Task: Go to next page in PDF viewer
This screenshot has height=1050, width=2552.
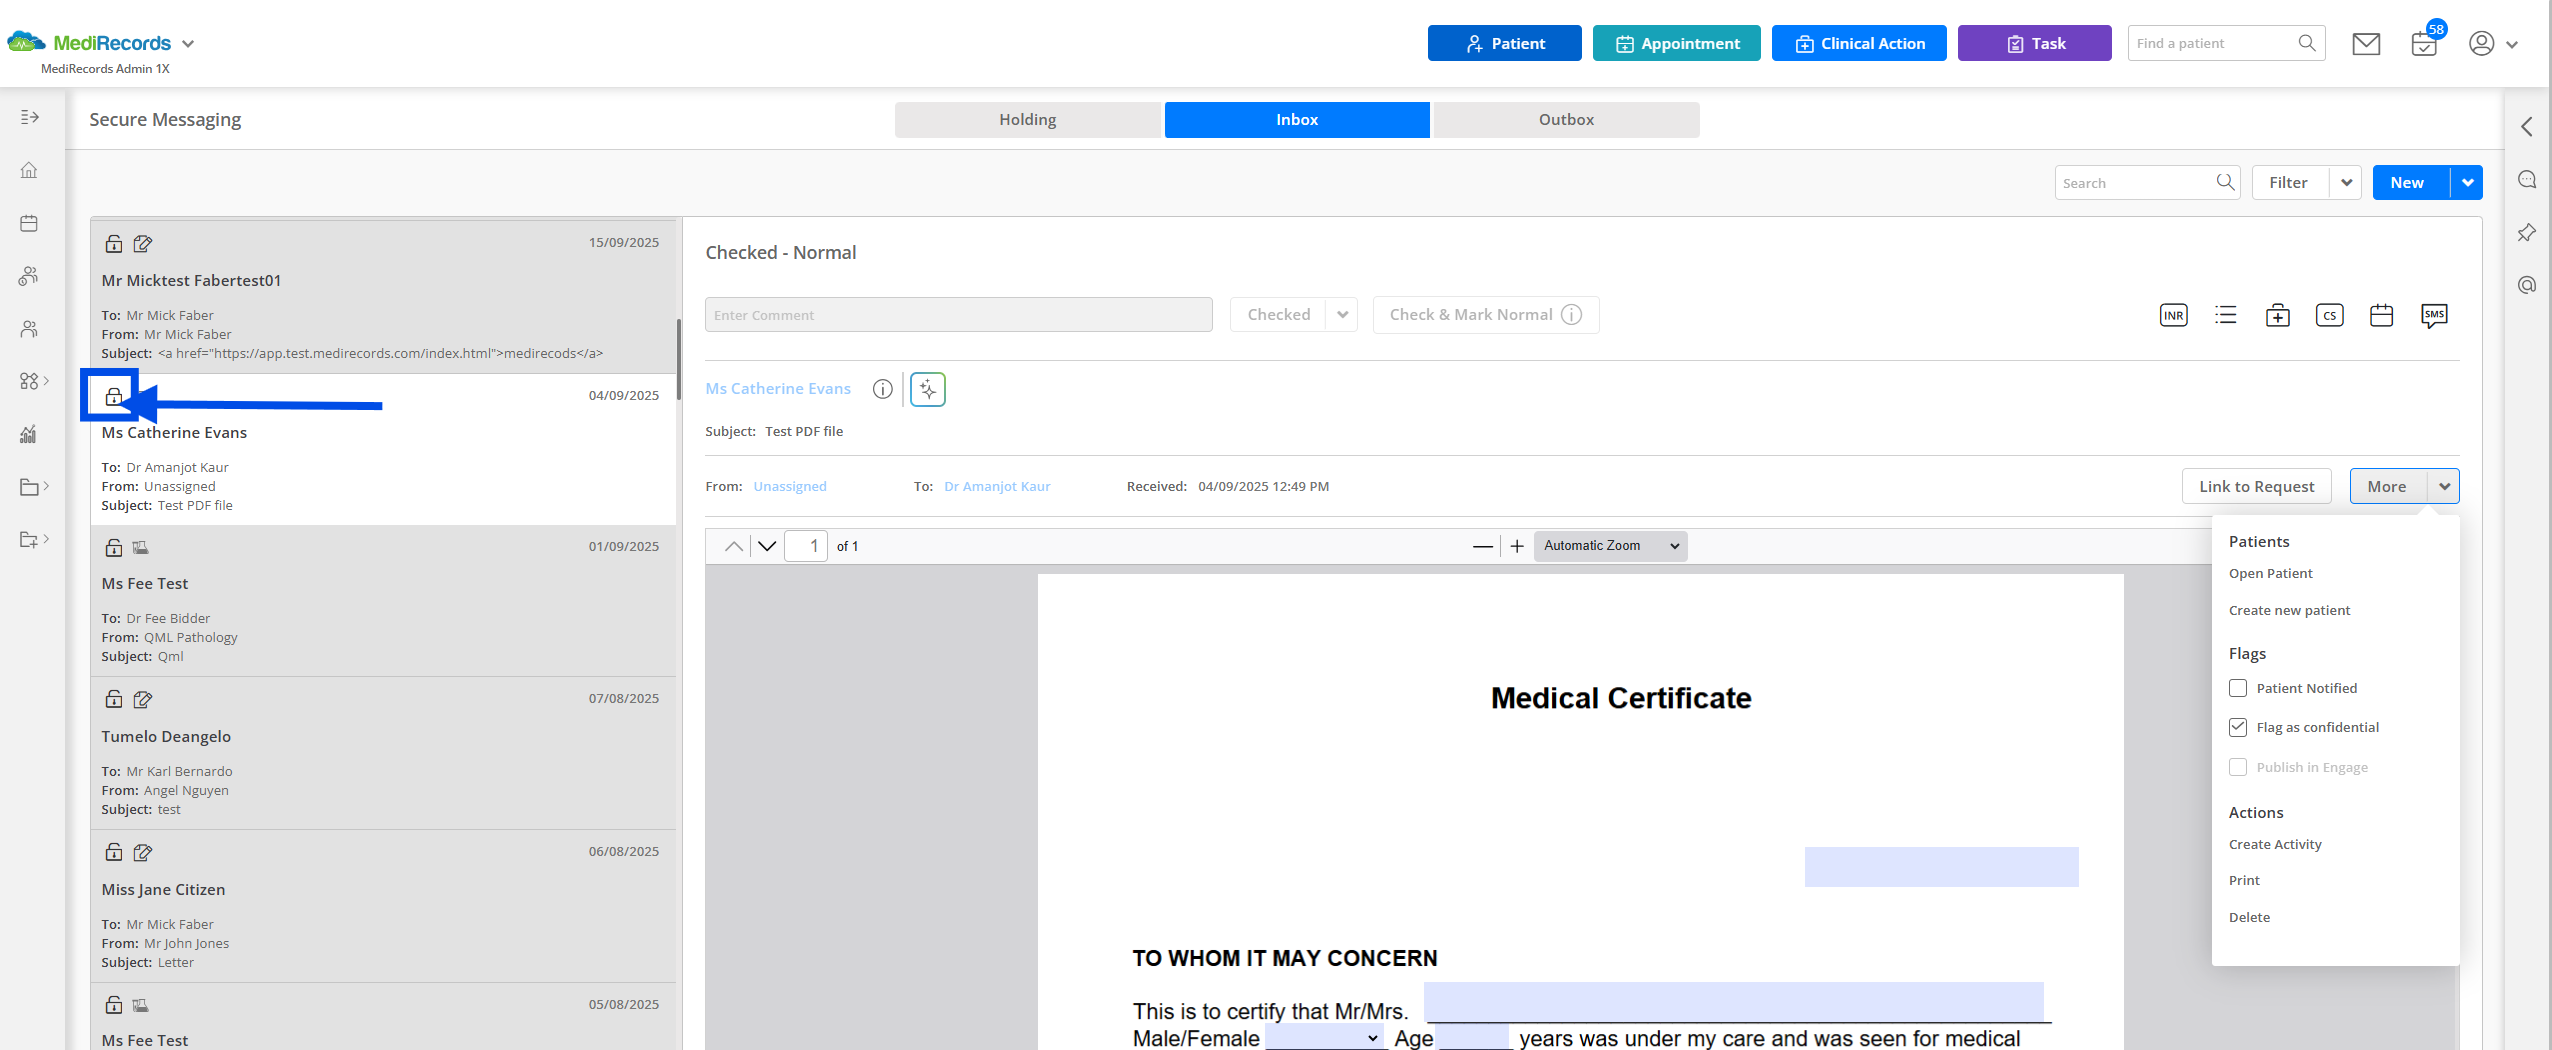Action: tap(767, 546)
